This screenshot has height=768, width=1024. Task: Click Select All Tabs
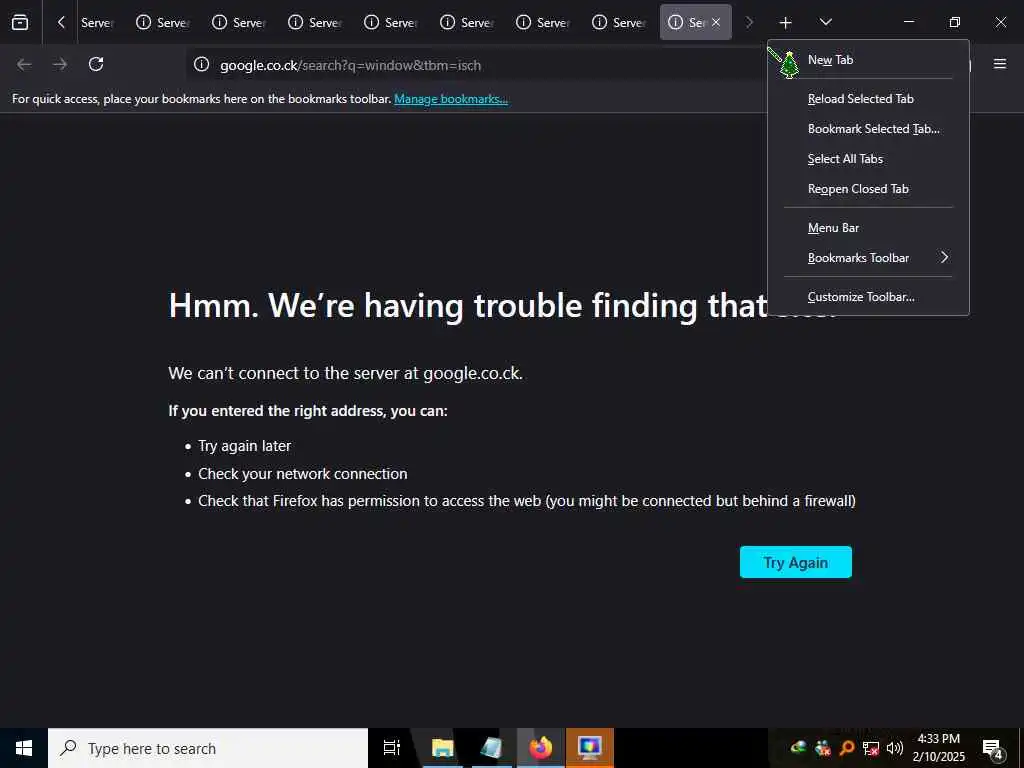click(869, 159)
